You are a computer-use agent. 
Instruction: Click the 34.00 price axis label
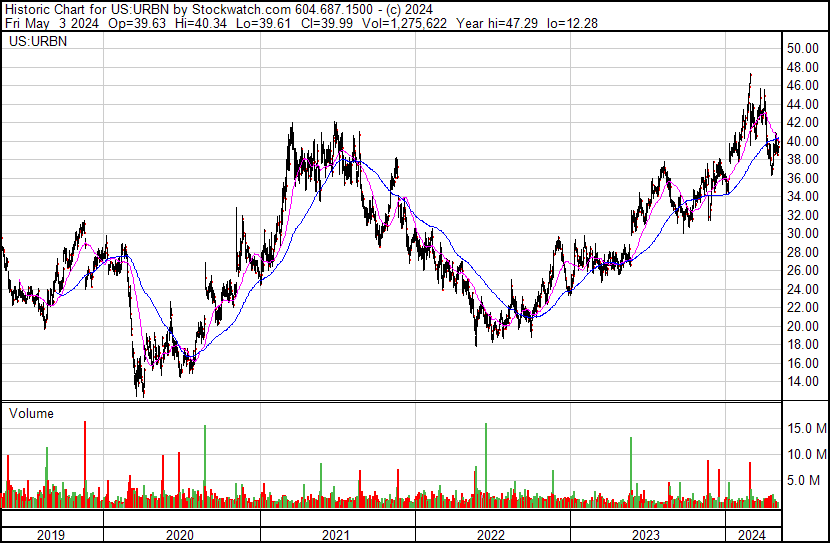tap(803, 197)
